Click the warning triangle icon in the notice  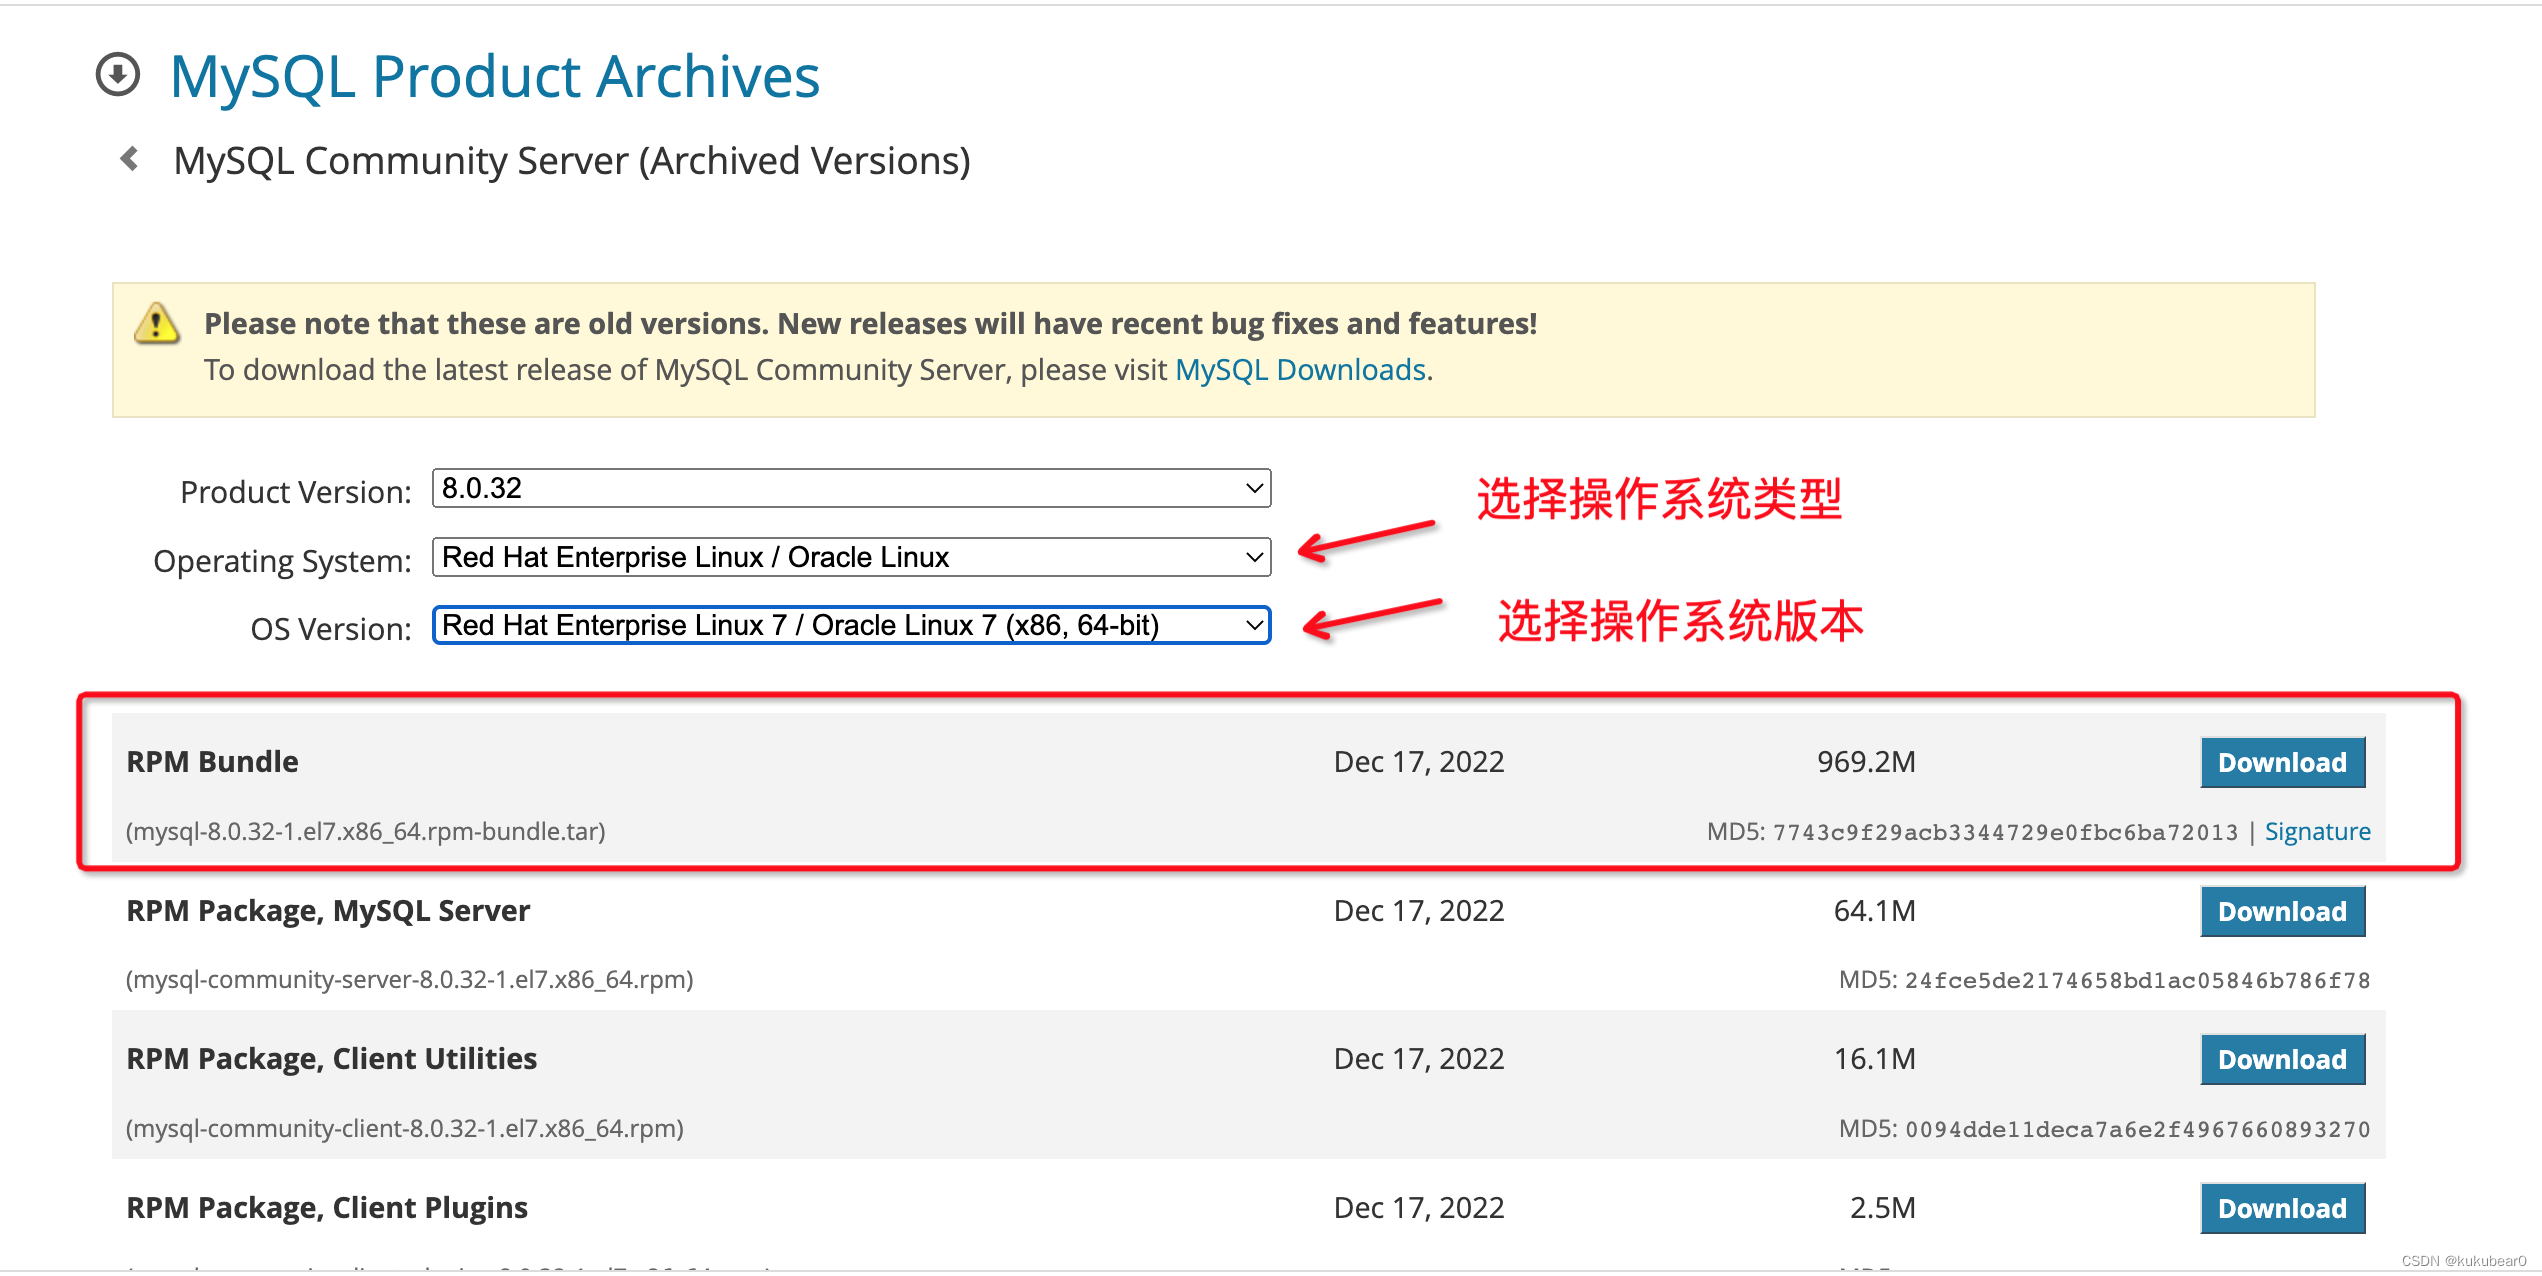point(157,323)
